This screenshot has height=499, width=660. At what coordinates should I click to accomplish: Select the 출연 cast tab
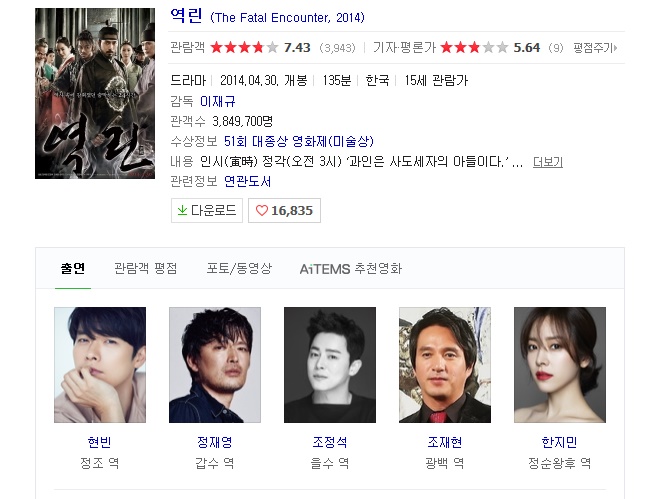pyautogui.click(x=73, y=268)
